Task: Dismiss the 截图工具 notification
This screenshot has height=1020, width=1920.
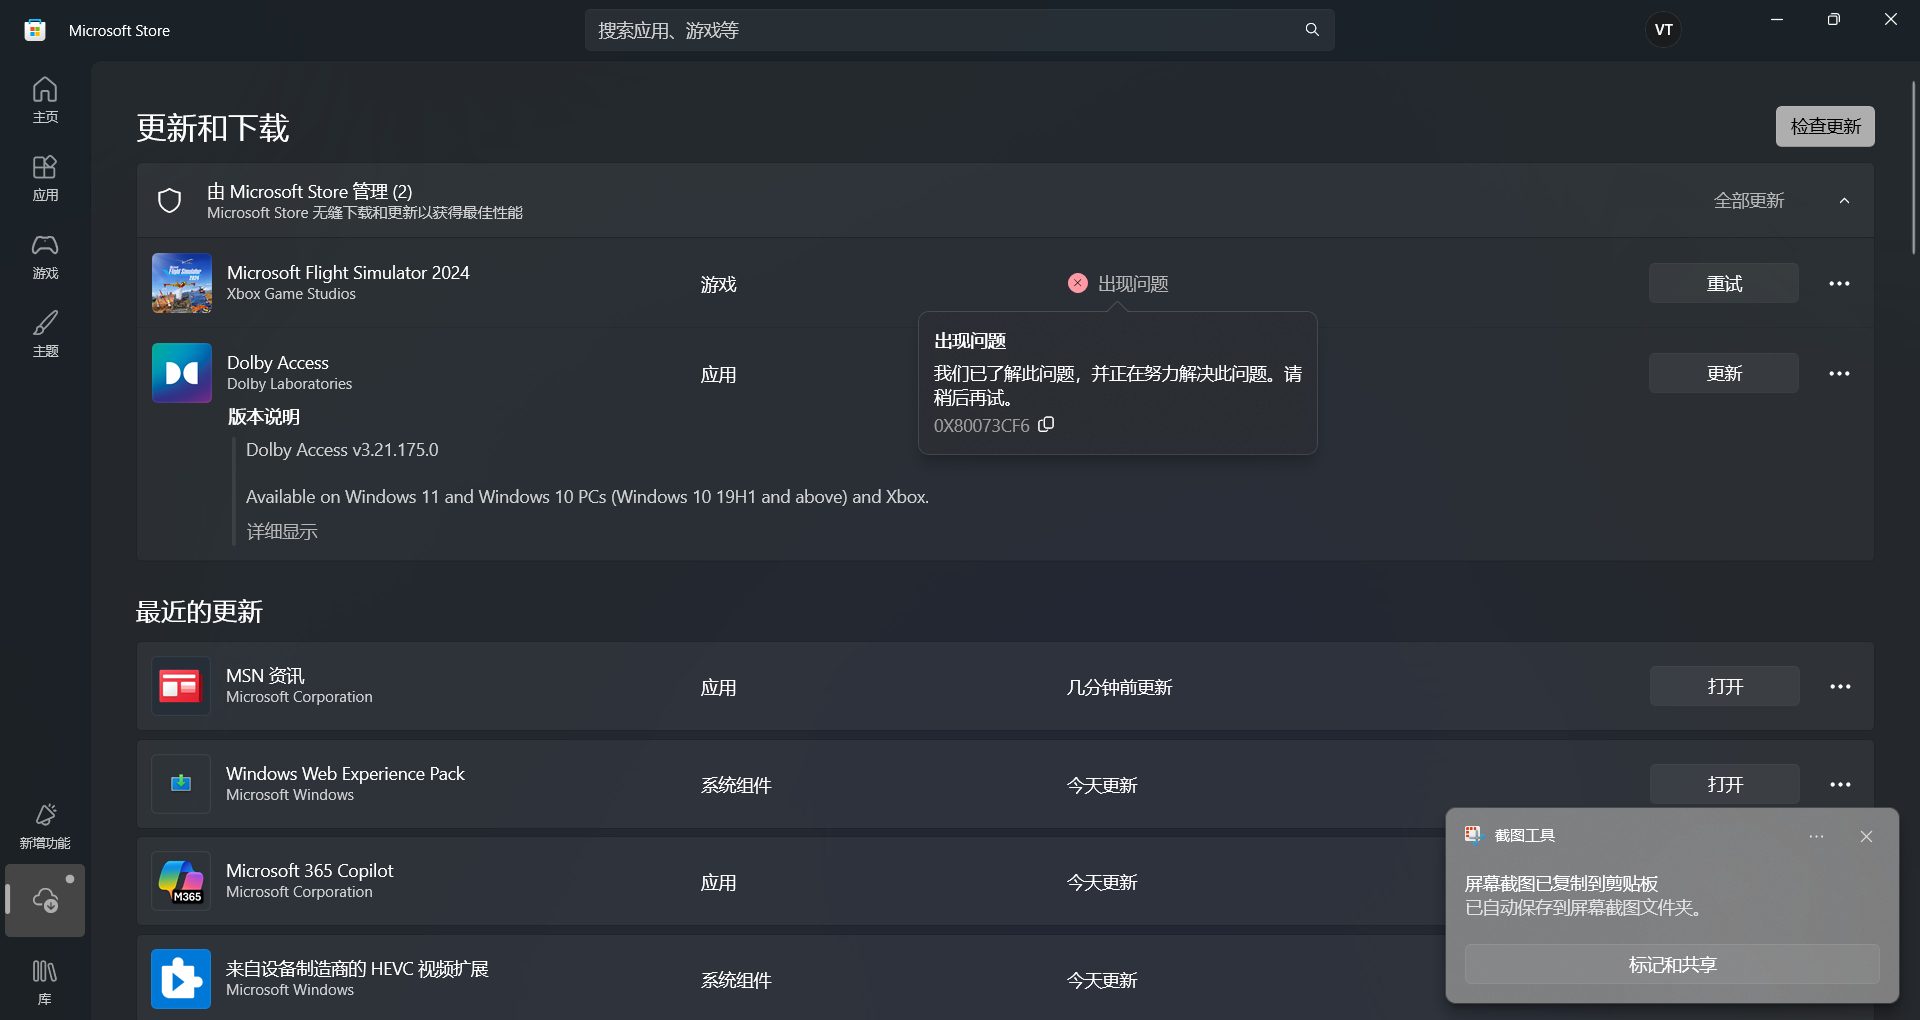Action: 1866,836
